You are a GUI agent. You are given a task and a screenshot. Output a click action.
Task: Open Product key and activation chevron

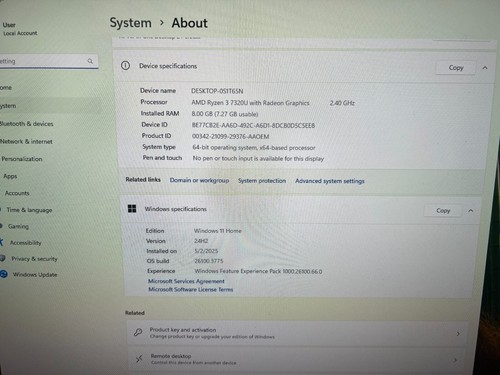[x=458, y=333]
